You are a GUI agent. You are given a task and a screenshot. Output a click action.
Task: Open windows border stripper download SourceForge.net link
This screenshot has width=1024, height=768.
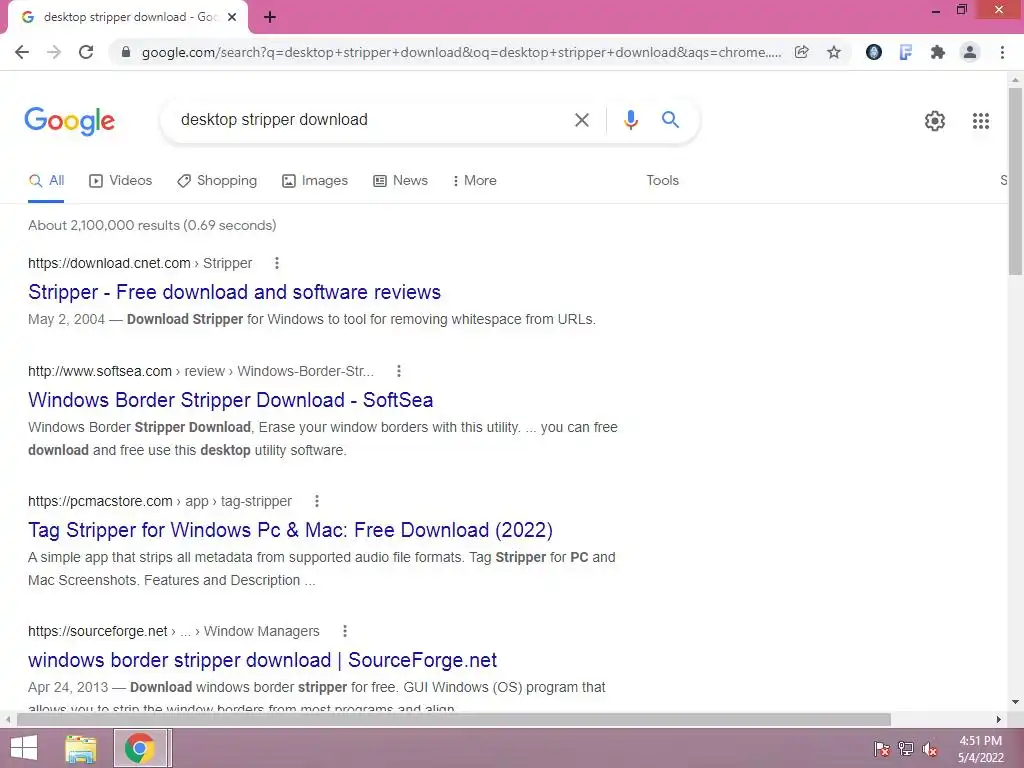[x=263, y=660]
